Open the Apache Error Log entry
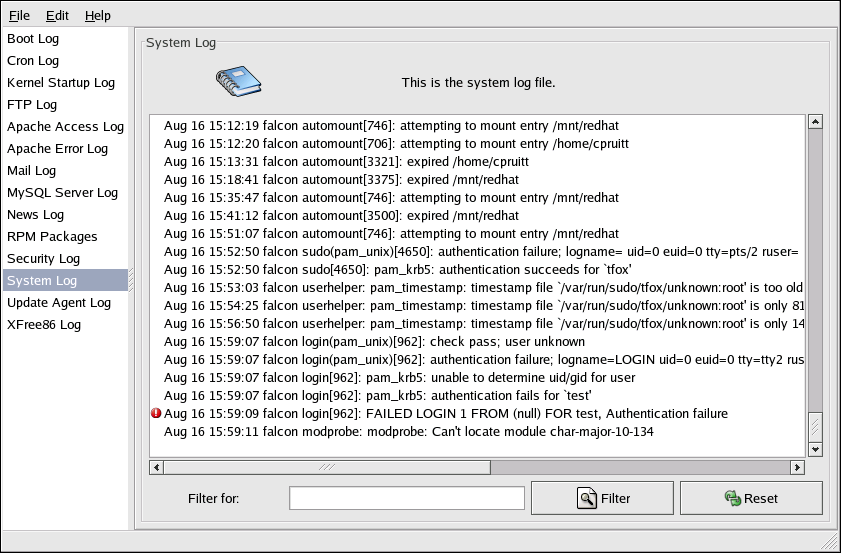 57,149
